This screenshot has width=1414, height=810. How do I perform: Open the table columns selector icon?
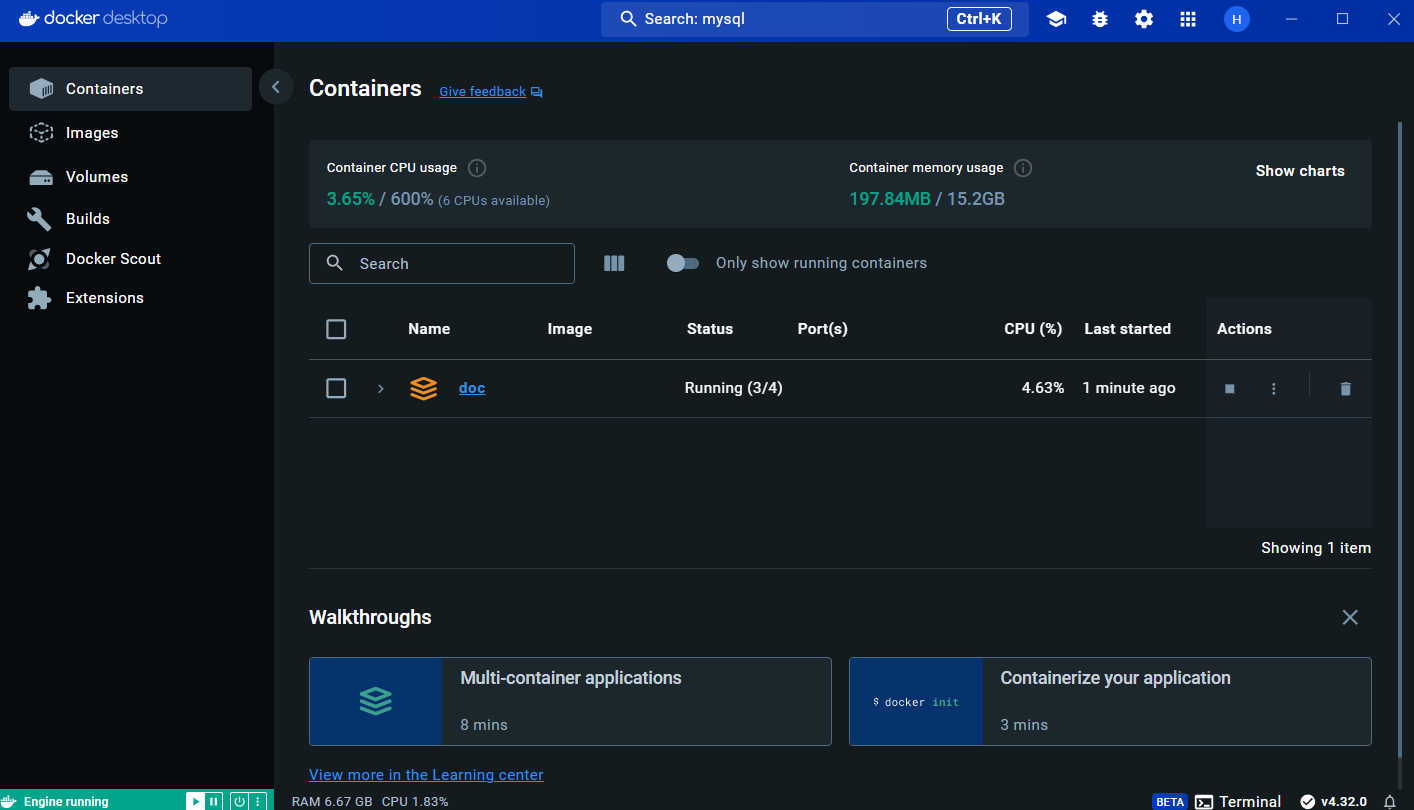click(614, 263)
